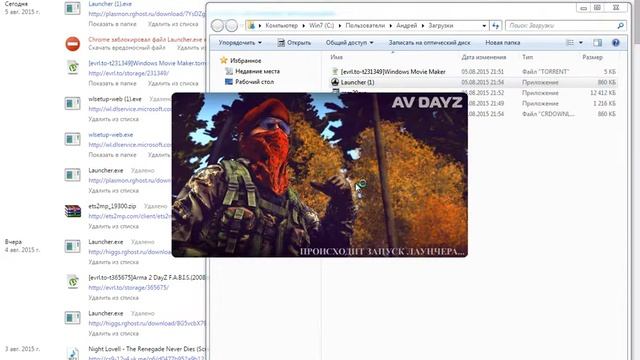Click the Недавние места icon in Explorer

click(x=229, y=71)
